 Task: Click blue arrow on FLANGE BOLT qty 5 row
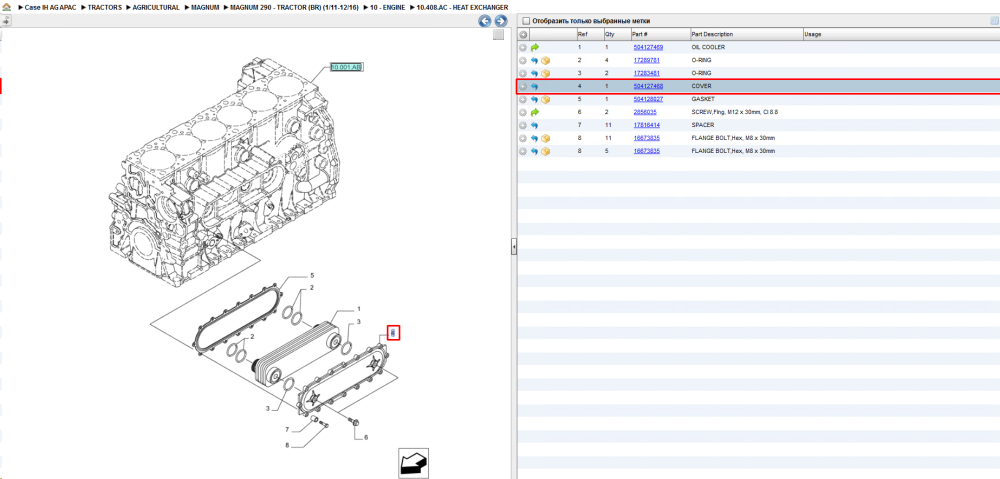(x=534, y=152)
